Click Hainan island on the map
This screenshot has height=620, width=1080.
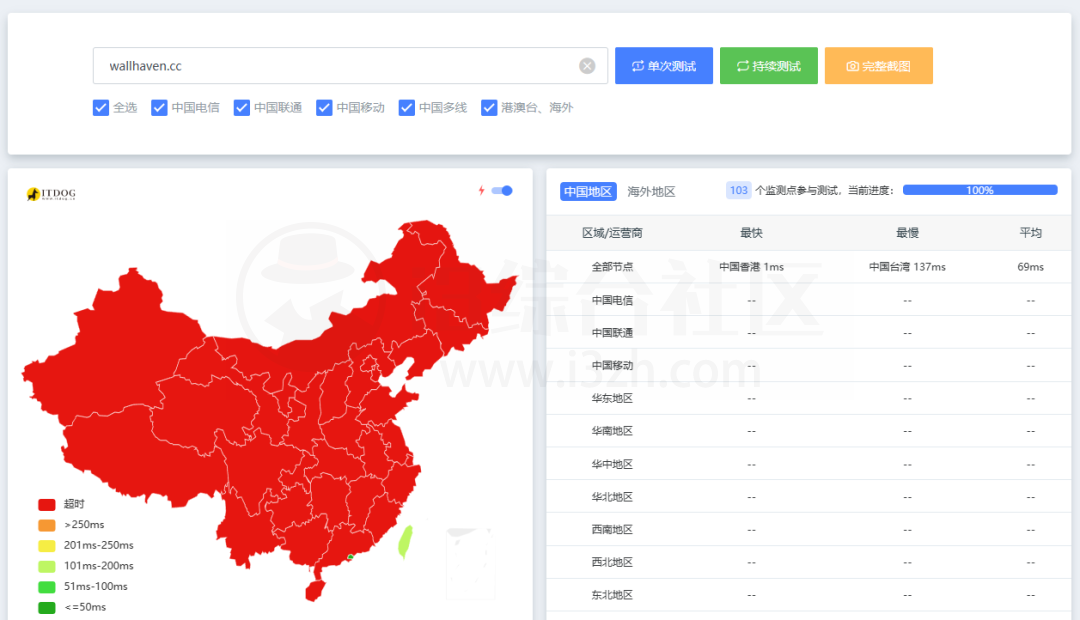(315, 590)
